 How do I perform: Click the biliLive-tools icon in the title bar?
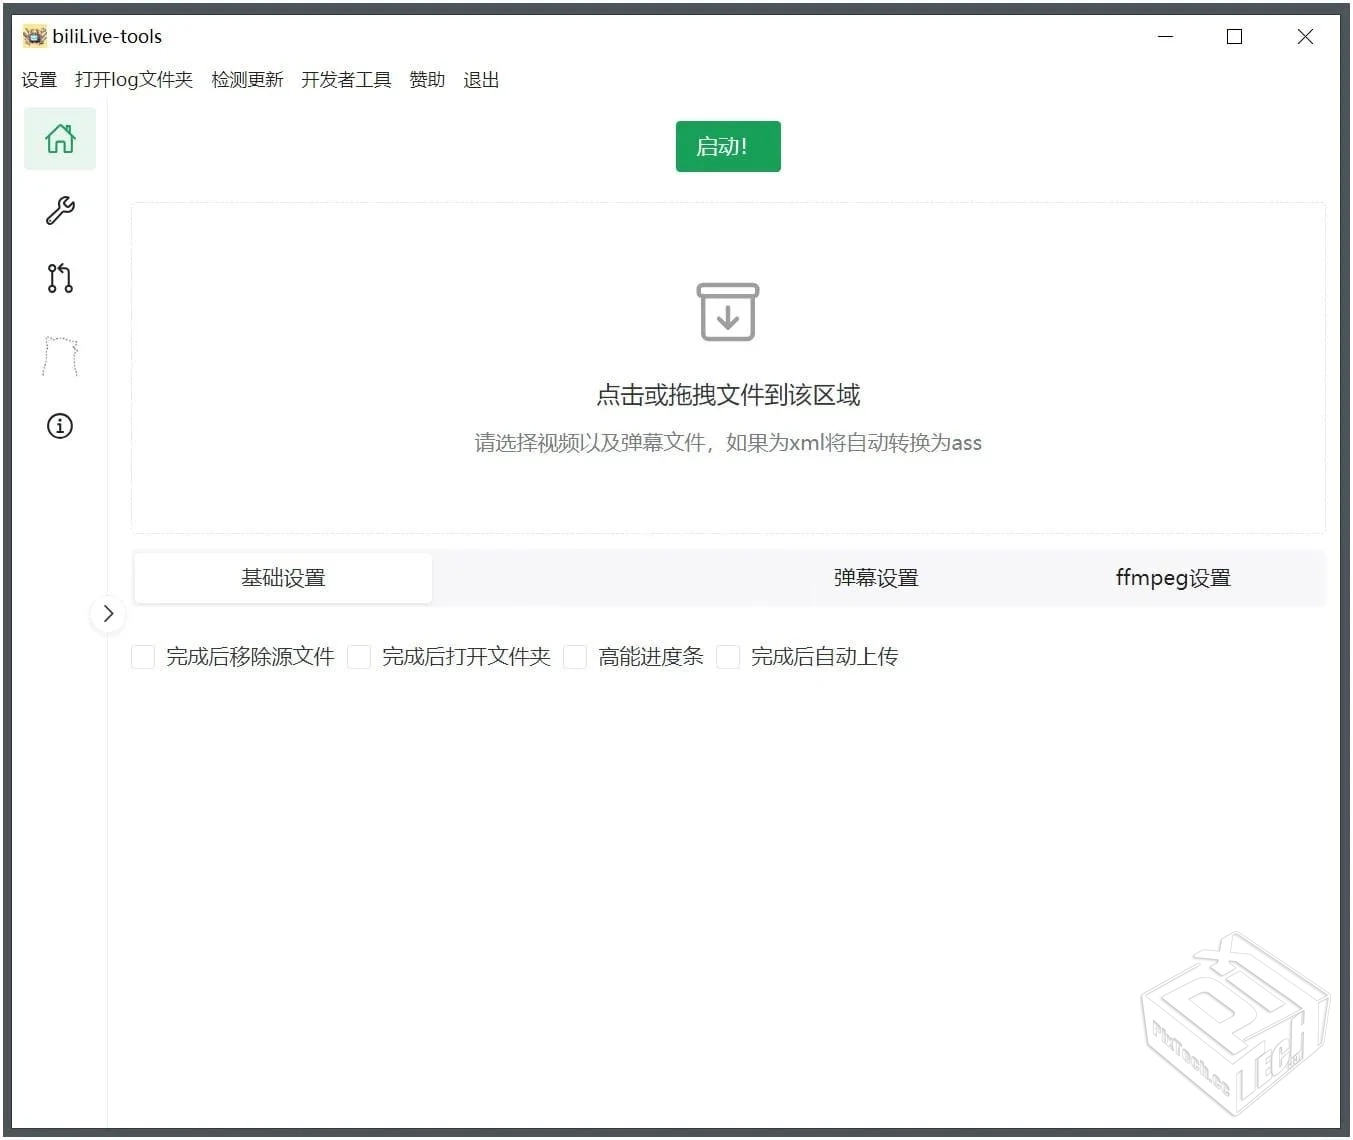[33, 35]
